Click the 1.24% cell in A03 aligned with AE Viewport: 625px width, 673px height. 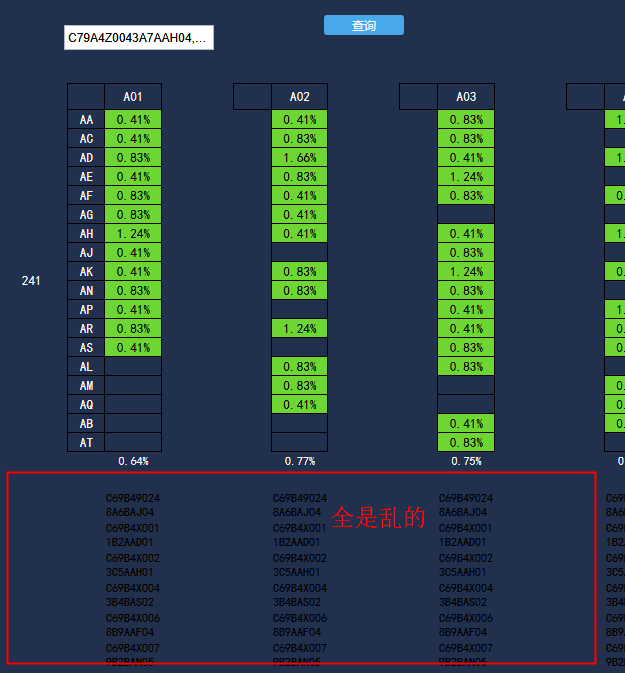pyautogui.click(x=466, y=176)
